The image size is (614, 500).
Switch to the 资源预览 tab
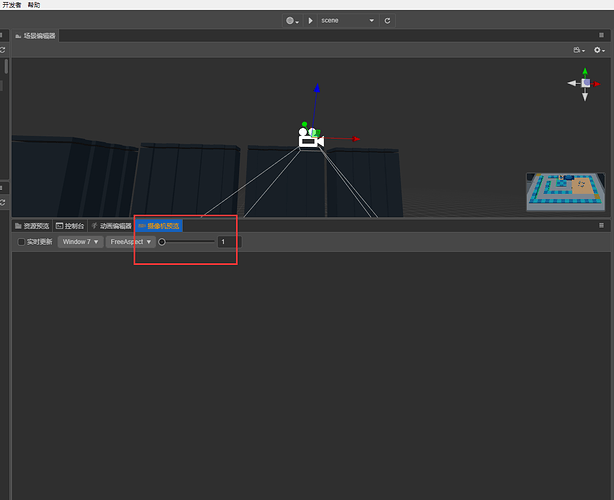32,226
